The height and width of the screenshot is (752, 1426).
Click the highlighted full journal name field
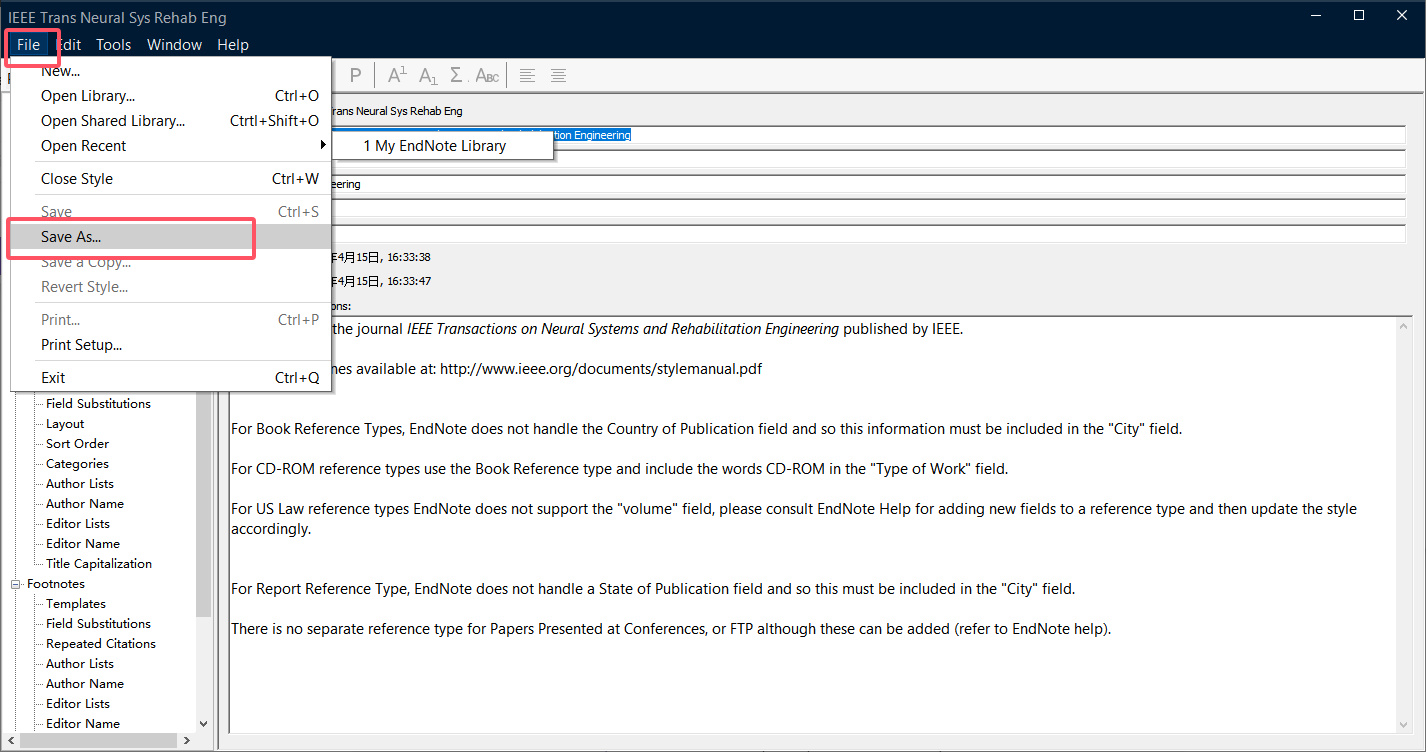868,135
